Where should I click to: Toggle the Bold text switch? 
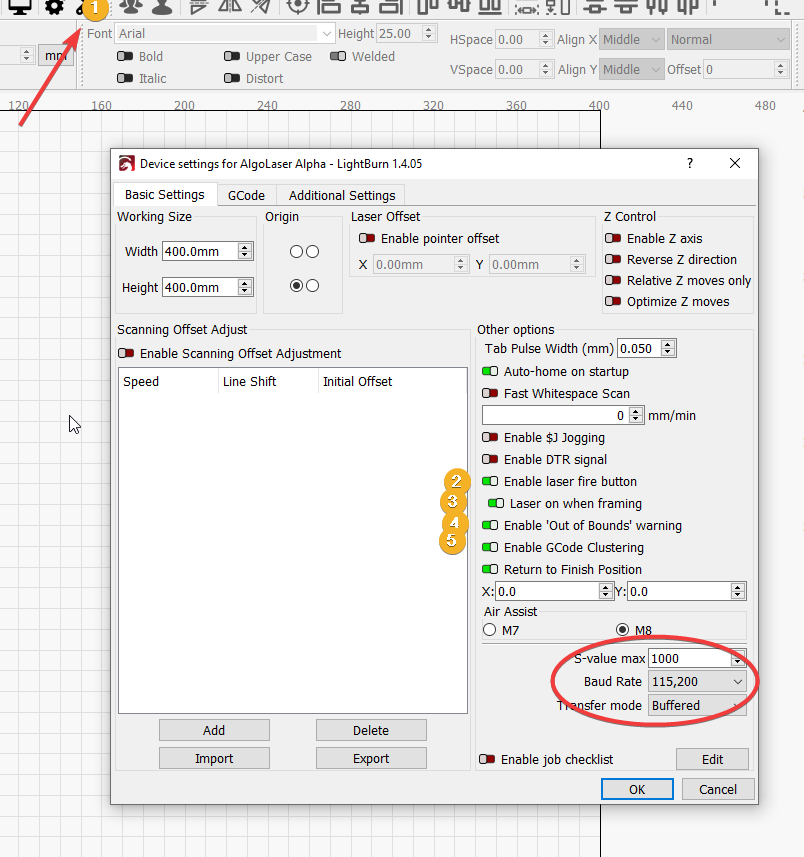pyautogui.click(x=125, y=56)
